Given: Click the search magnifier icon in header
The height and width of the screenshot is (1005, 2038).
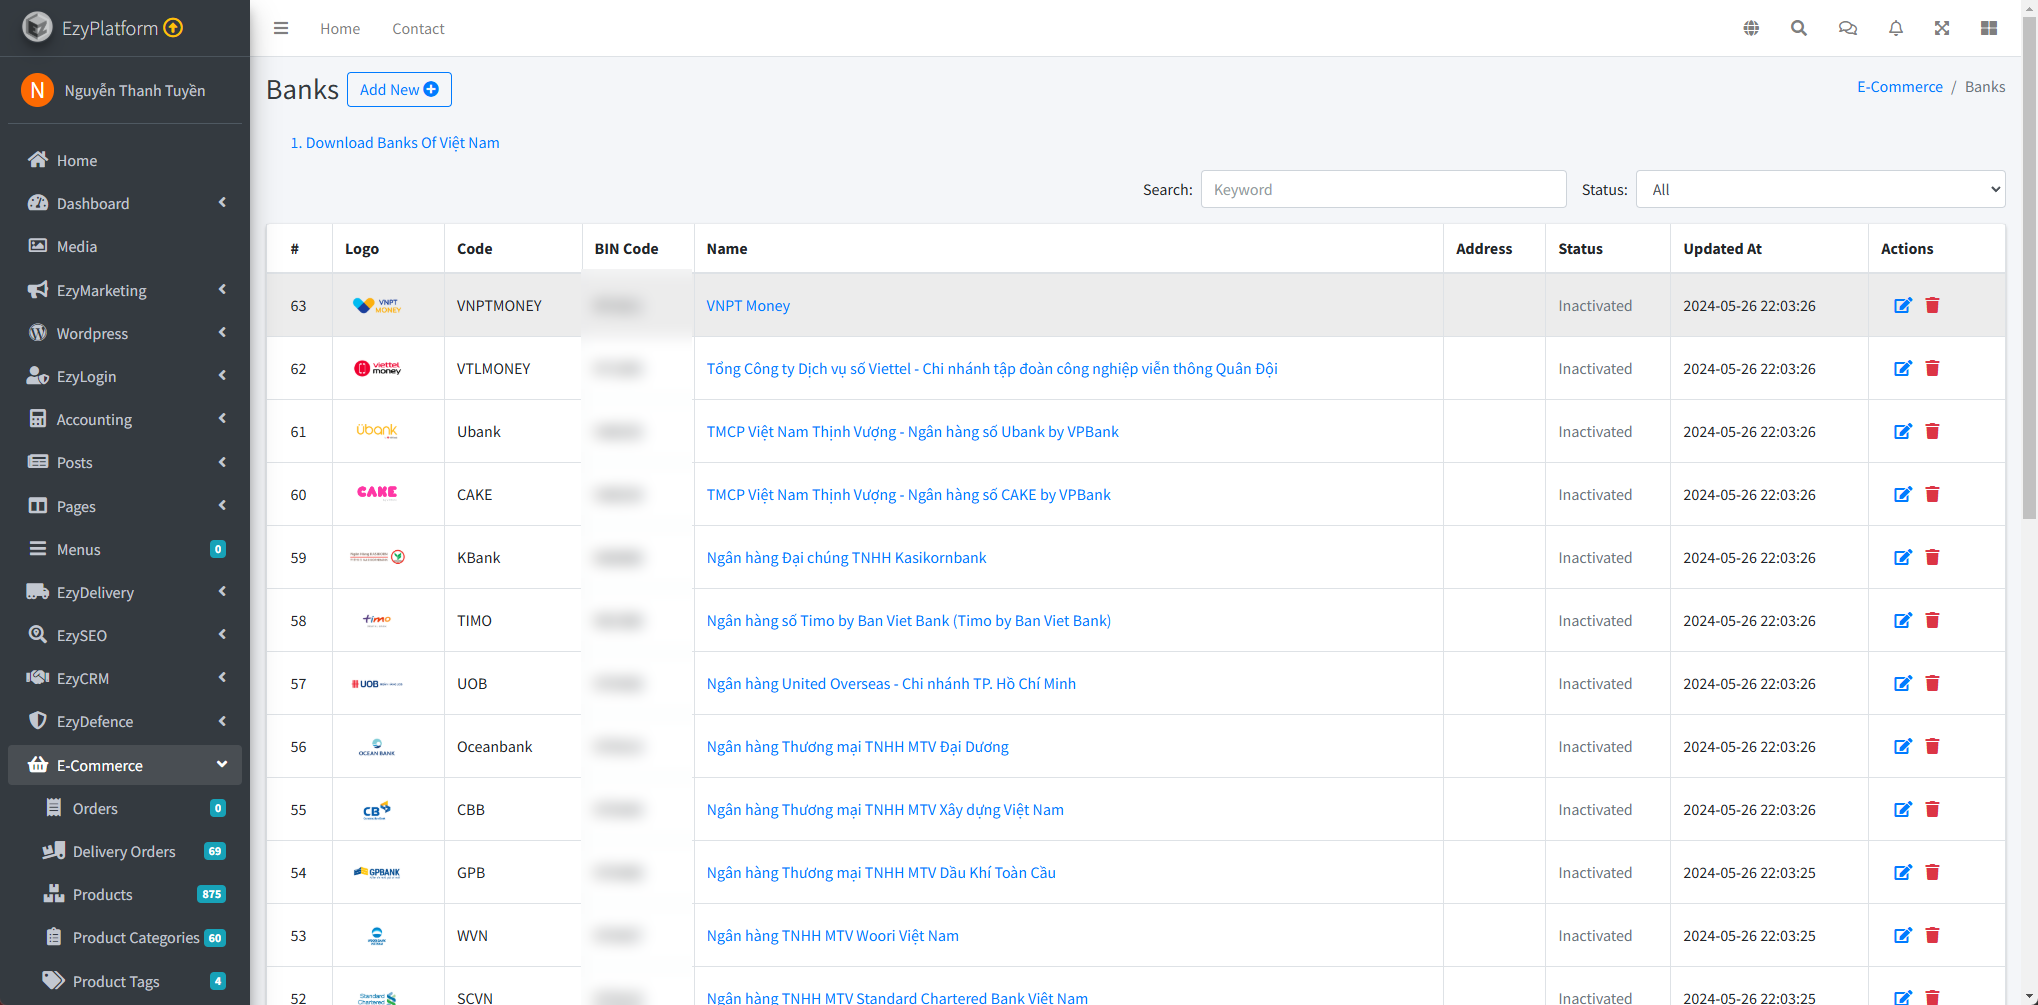Looking at the screenshot, I should click(x=1799, y=28).
